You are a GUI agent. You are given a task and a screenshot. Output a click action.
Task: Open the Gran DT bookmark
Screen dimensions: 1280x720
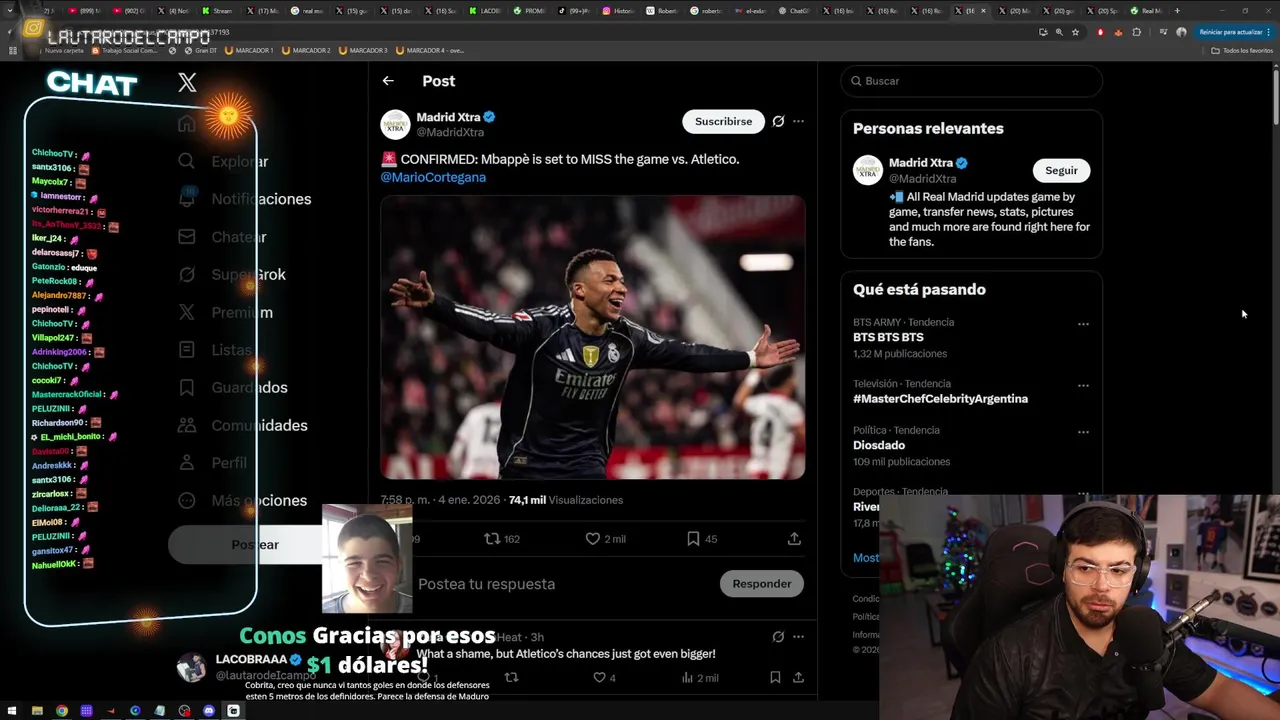[x=201, y=50]
